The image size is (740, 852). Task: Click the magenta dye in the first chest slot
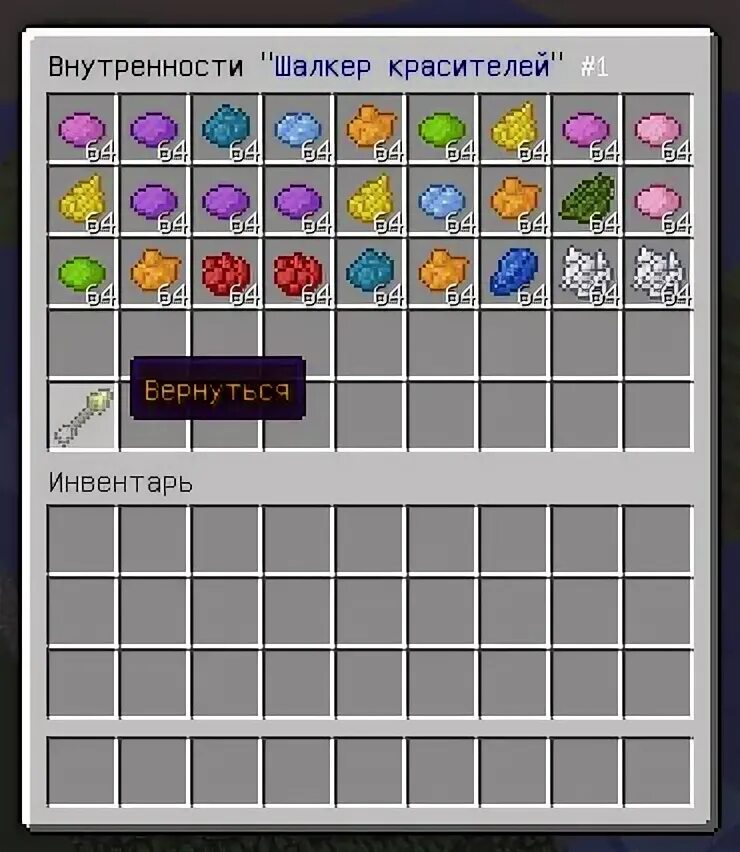point(83,129)
